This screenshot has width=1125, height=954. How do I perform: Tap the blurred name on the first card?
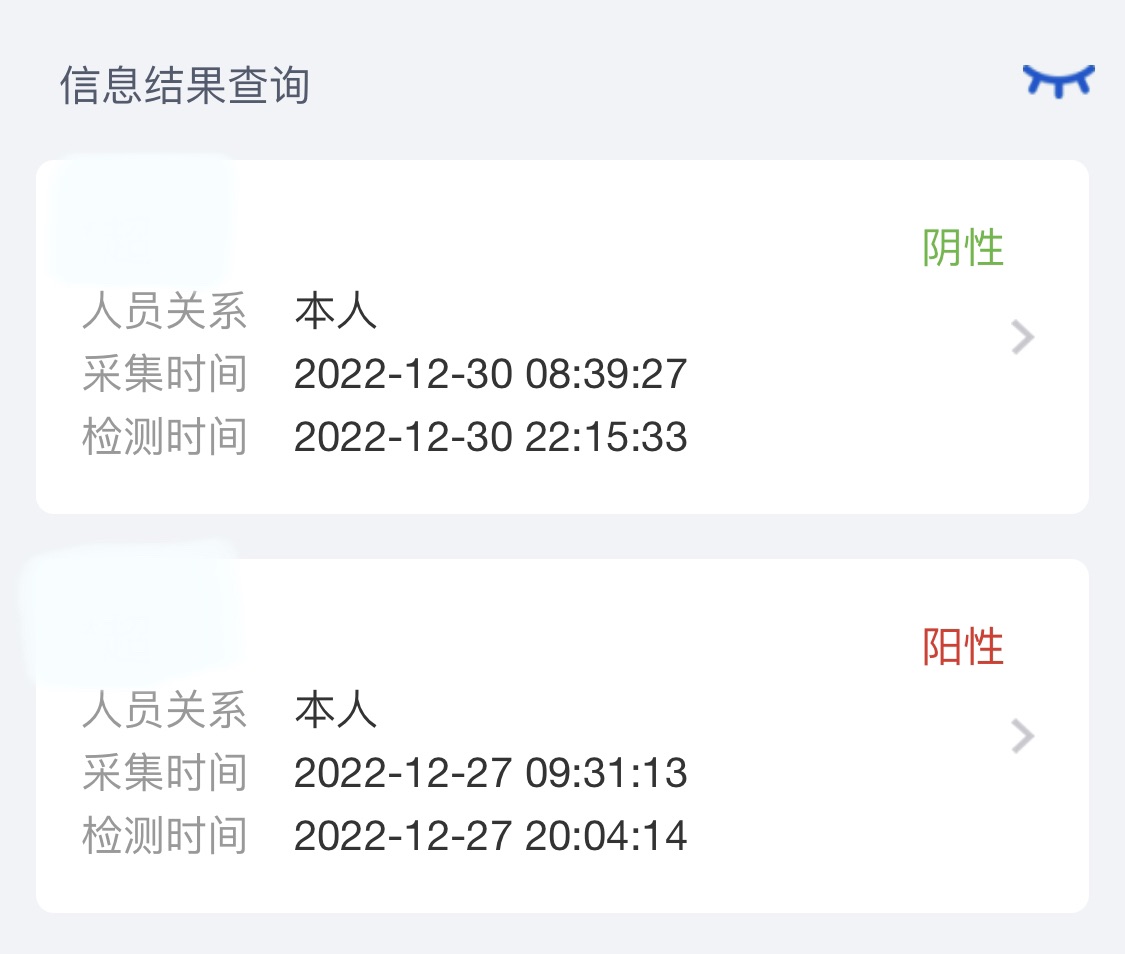pos(141,219)
